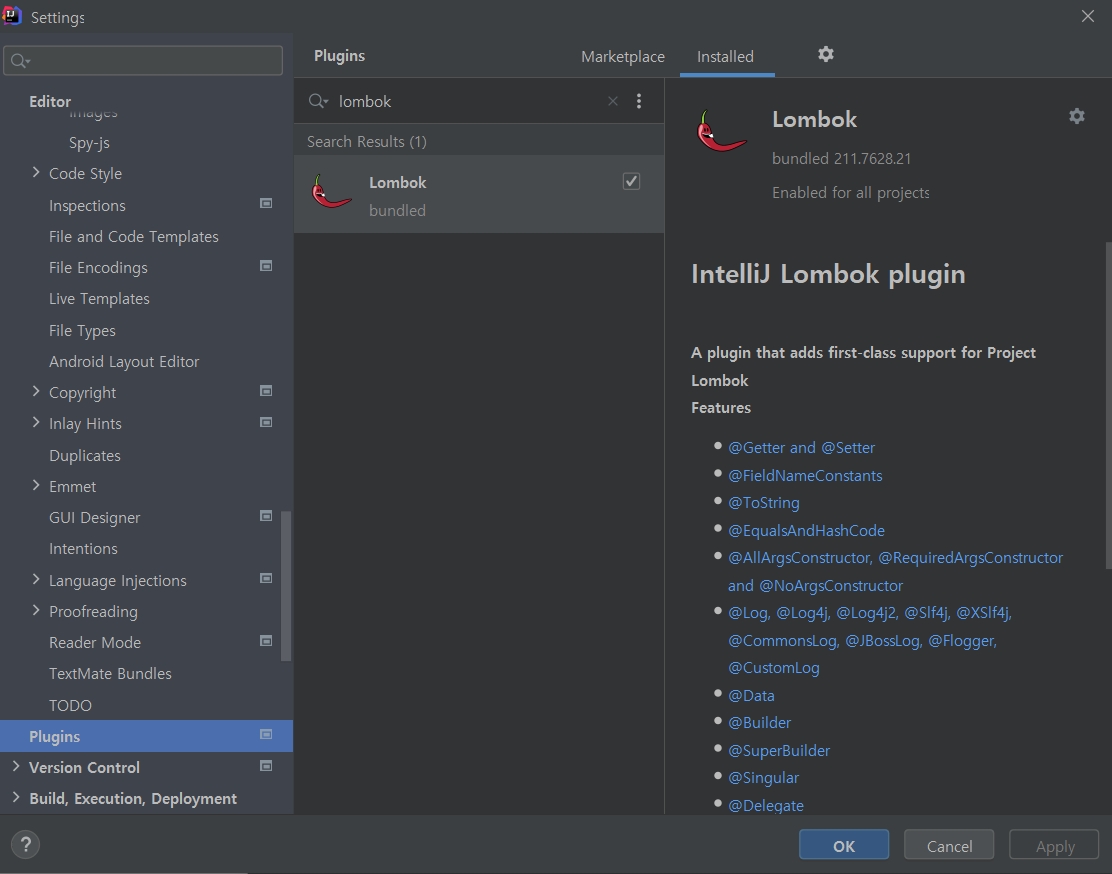Click the settings tree vertical scrollbar
Image resolution: width=1112 pixels, height=874 pixels.
286,586
